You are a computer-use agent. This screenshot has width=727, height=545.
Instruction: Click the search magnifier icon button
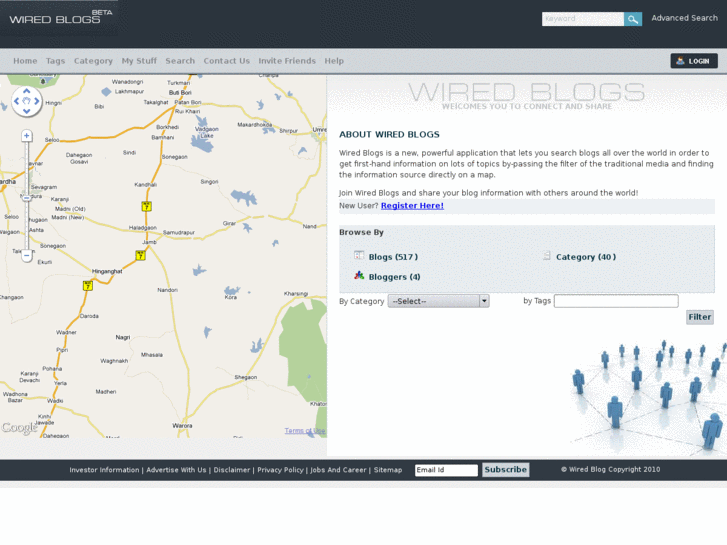tap(632, 19)
